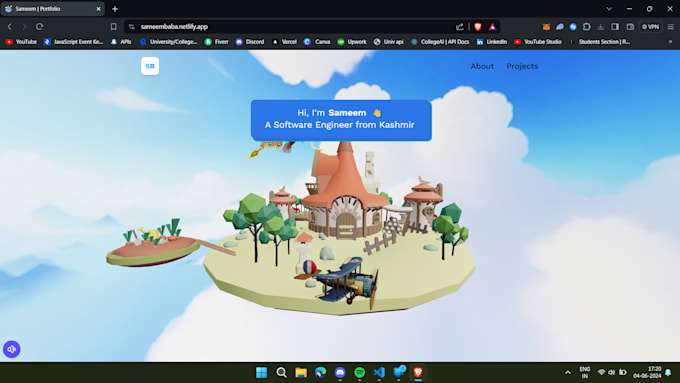The width and height of the screenshot is (680, 383).
Task: Expand hidden system tray icons chevron
Action: (567, 372)
